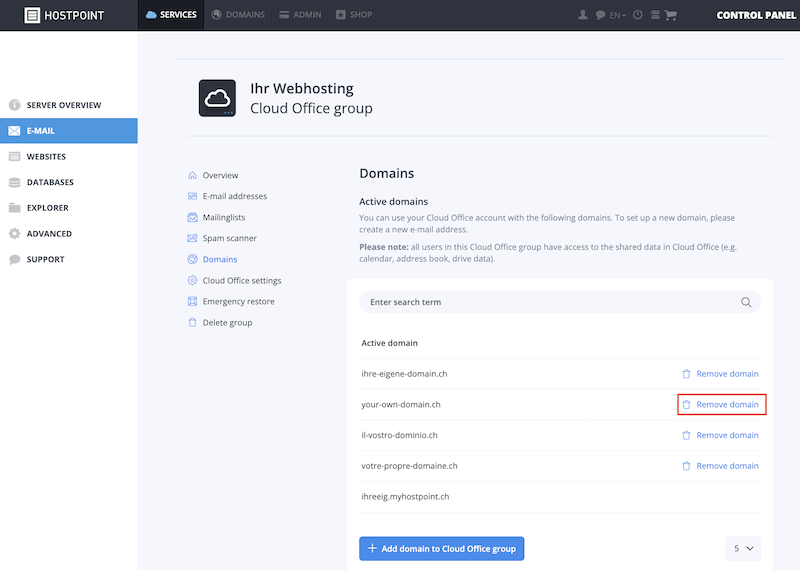
Task: Click the Control Panel header label
Action: click(x=756, y=15)
